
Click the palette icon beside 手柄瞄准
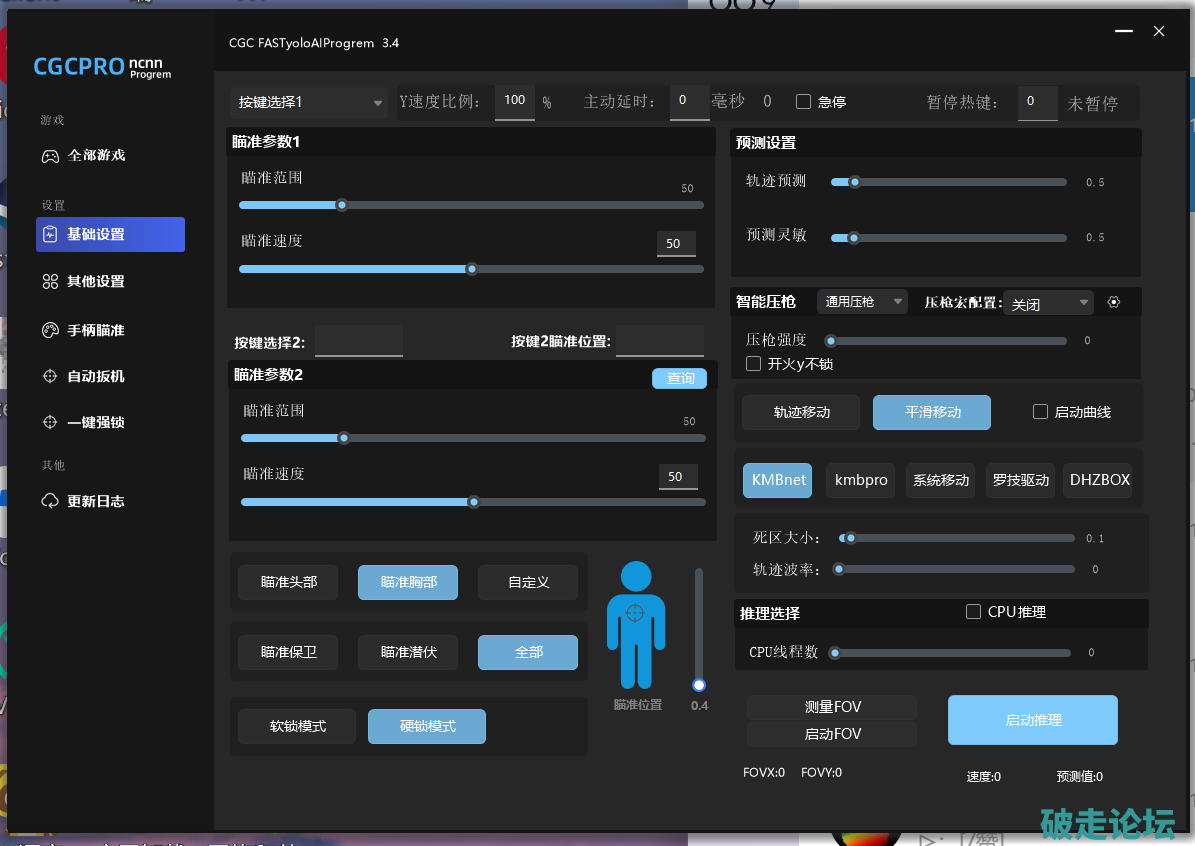tap(50, 330)
